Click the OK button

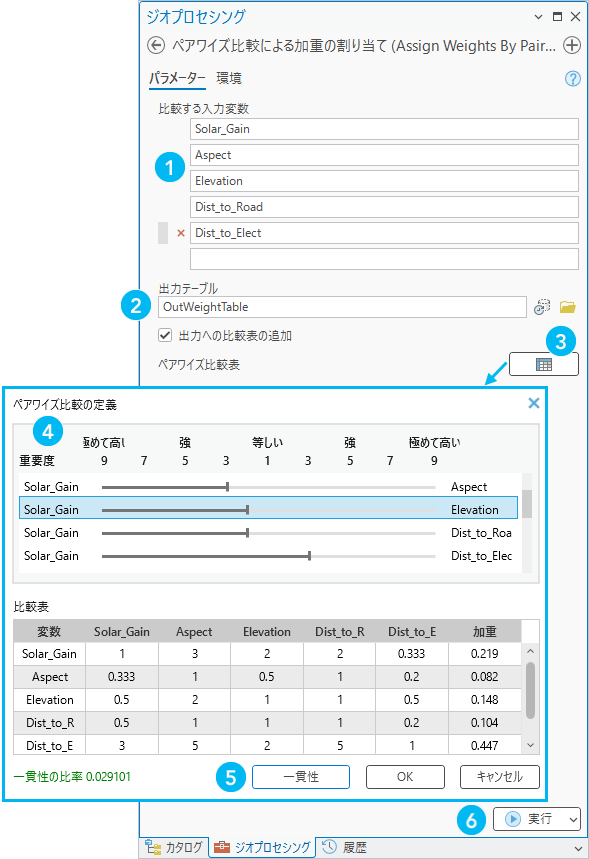point(405,777)
